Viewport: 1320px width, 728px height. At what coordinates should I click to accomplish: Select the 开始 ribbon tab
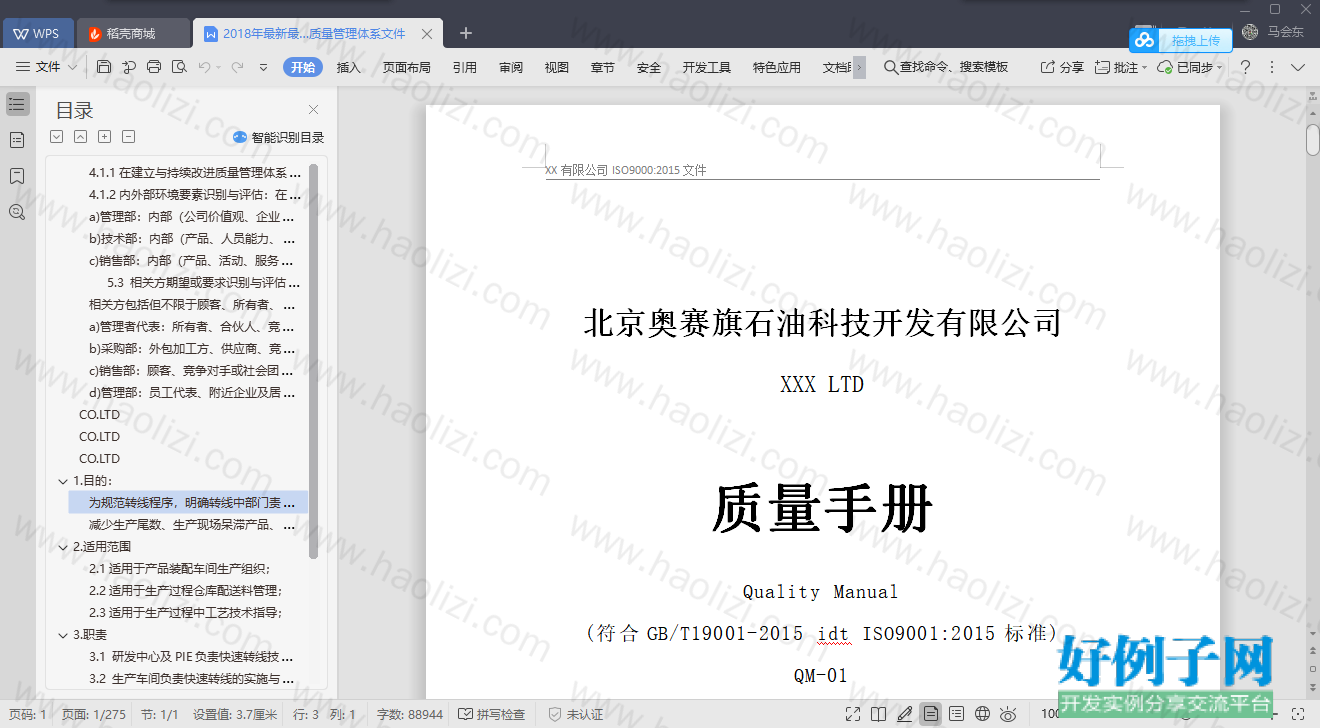click(x=302, y=67)
